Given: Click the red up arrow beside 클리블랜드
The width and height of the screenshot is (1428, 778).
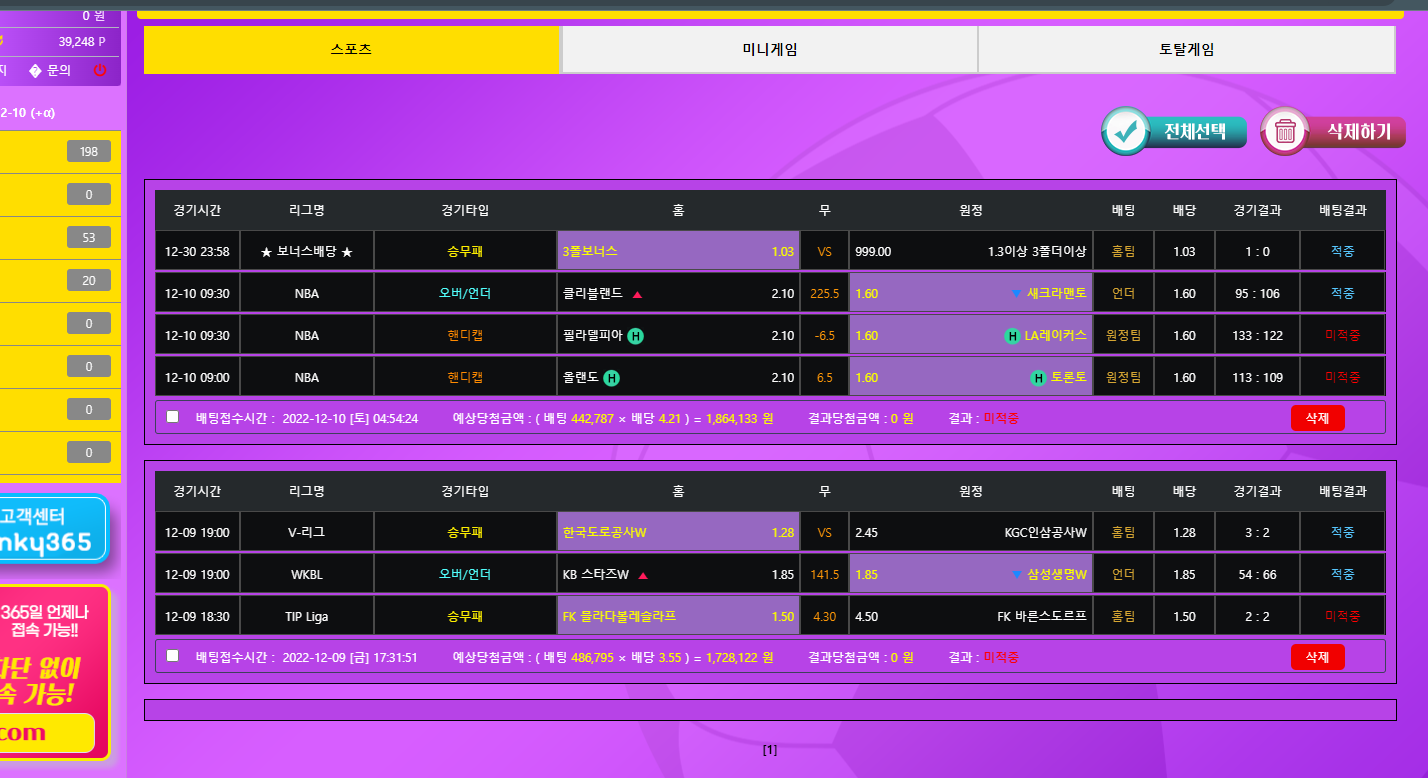Looking at the screenshot, I should (x=637, y=294).
